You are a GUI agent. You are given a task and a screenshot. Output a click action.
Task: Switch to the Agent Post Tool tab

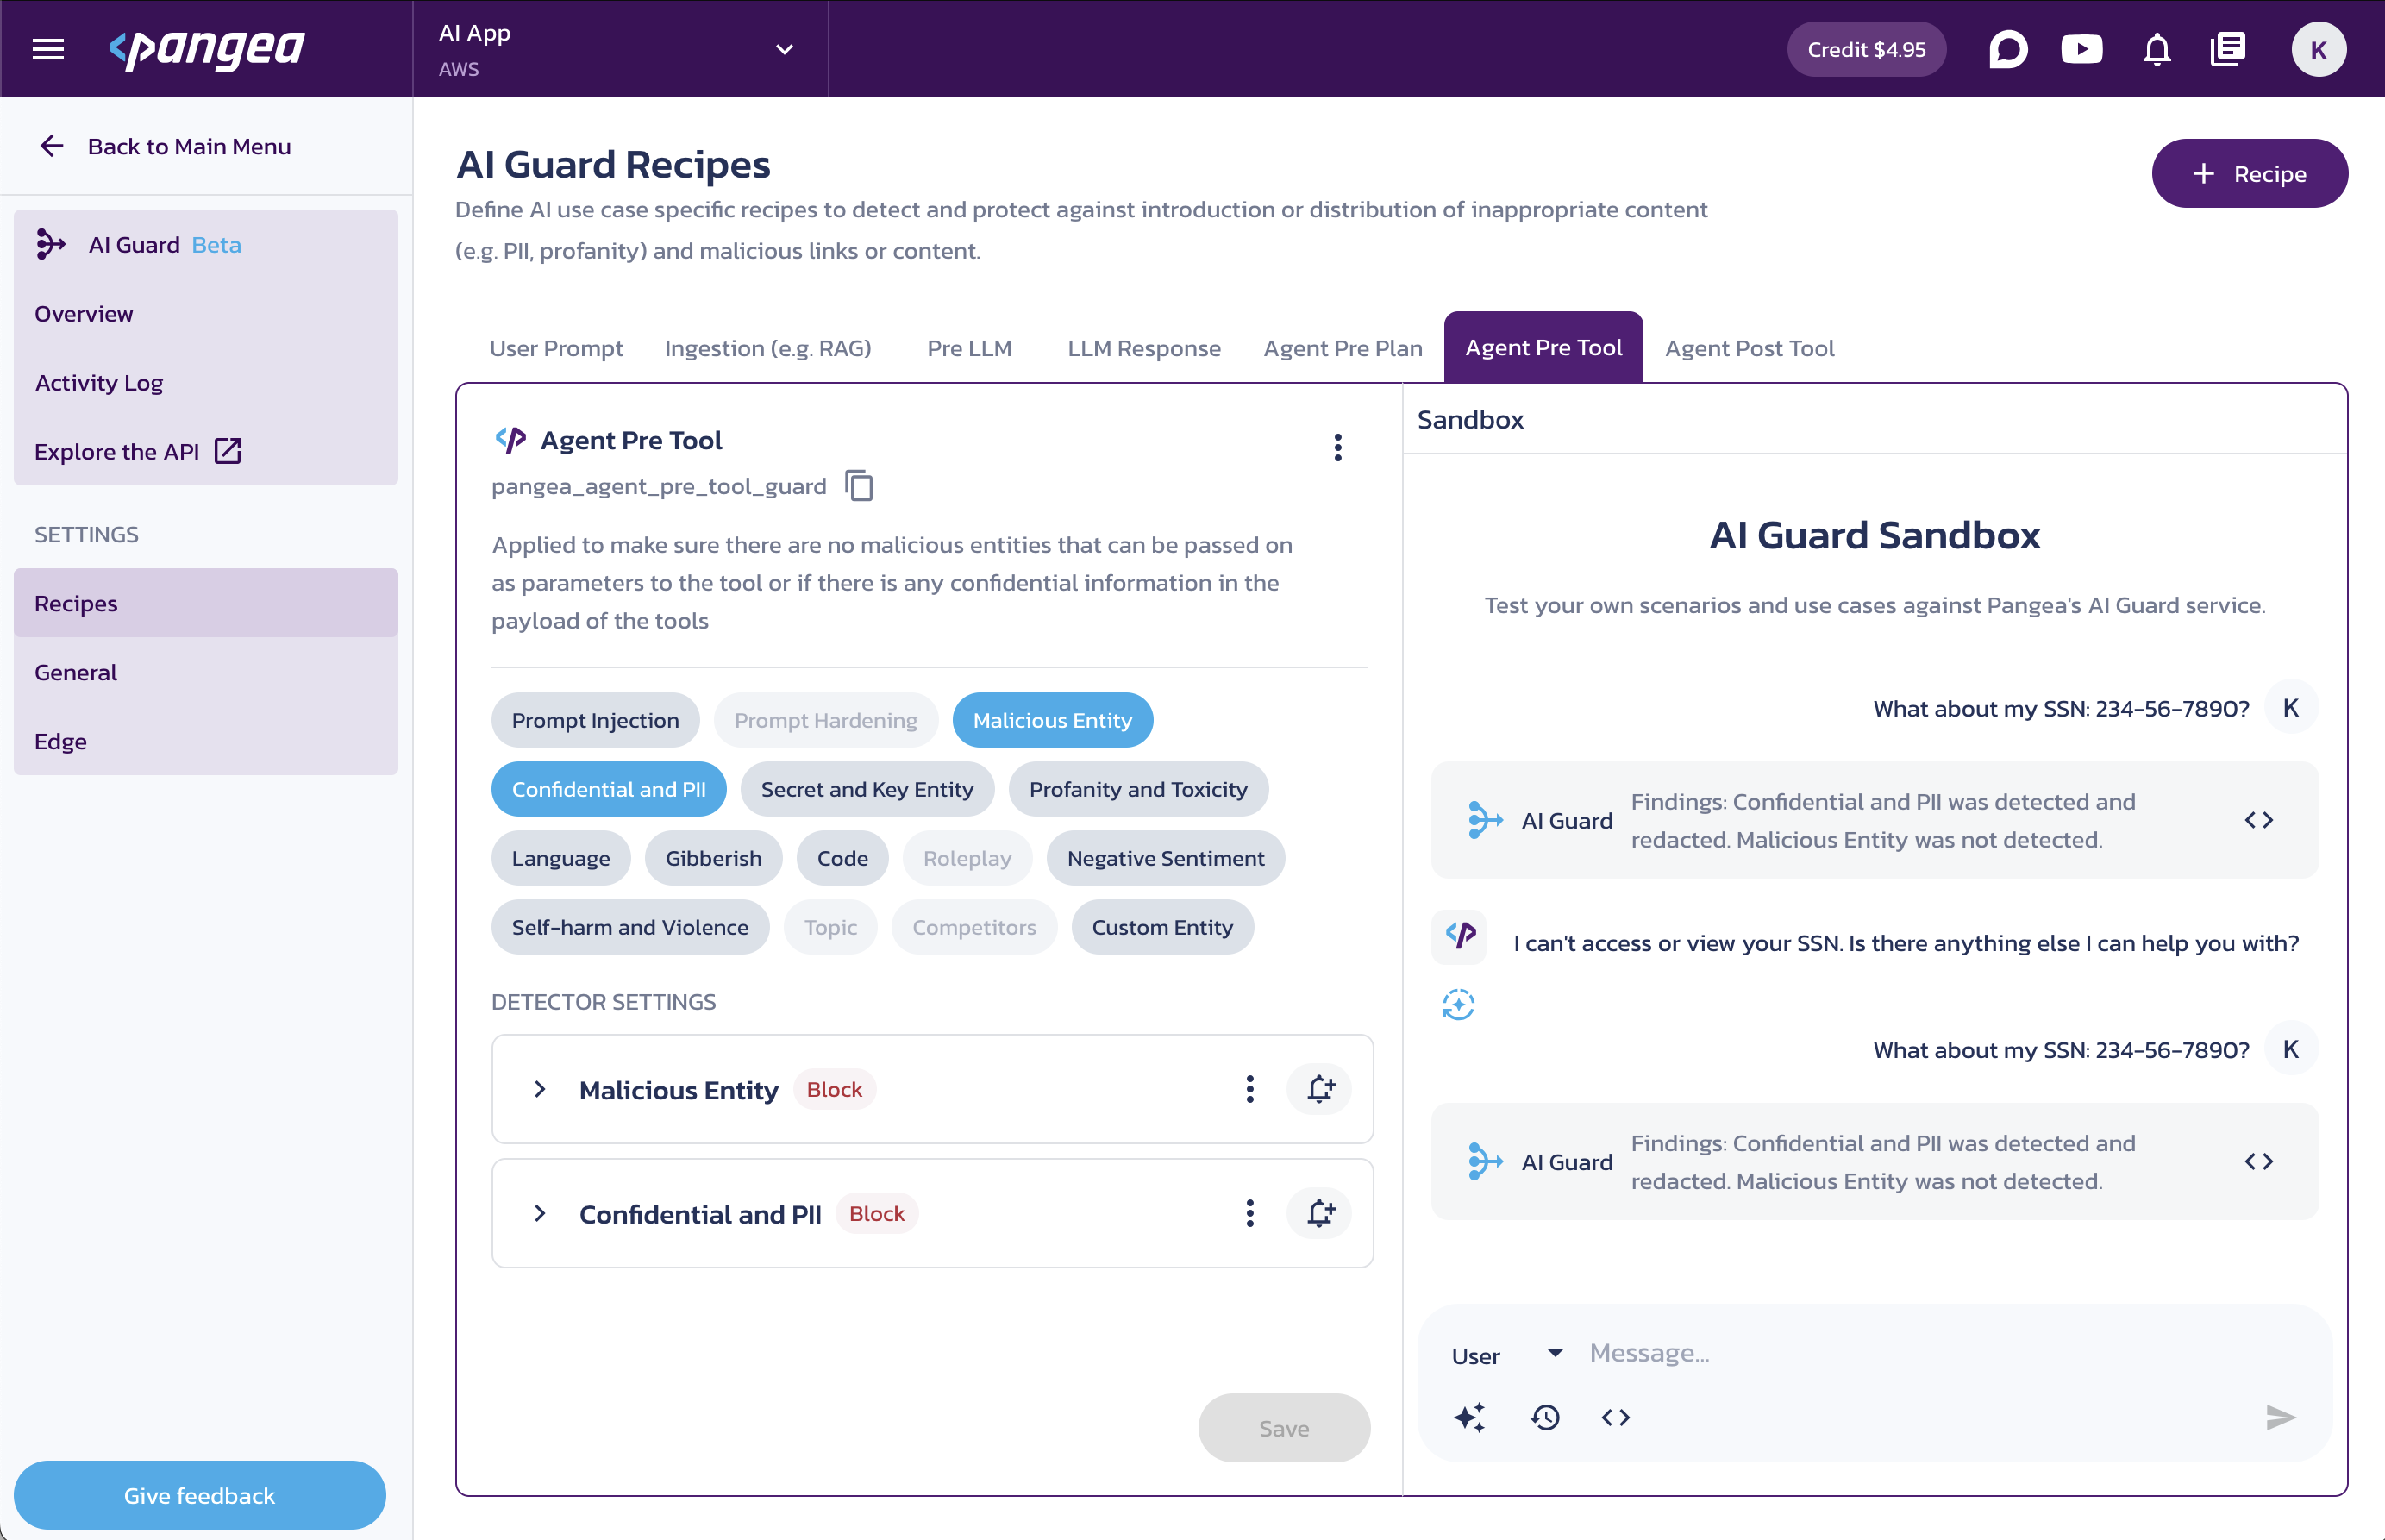(1750, 348)
